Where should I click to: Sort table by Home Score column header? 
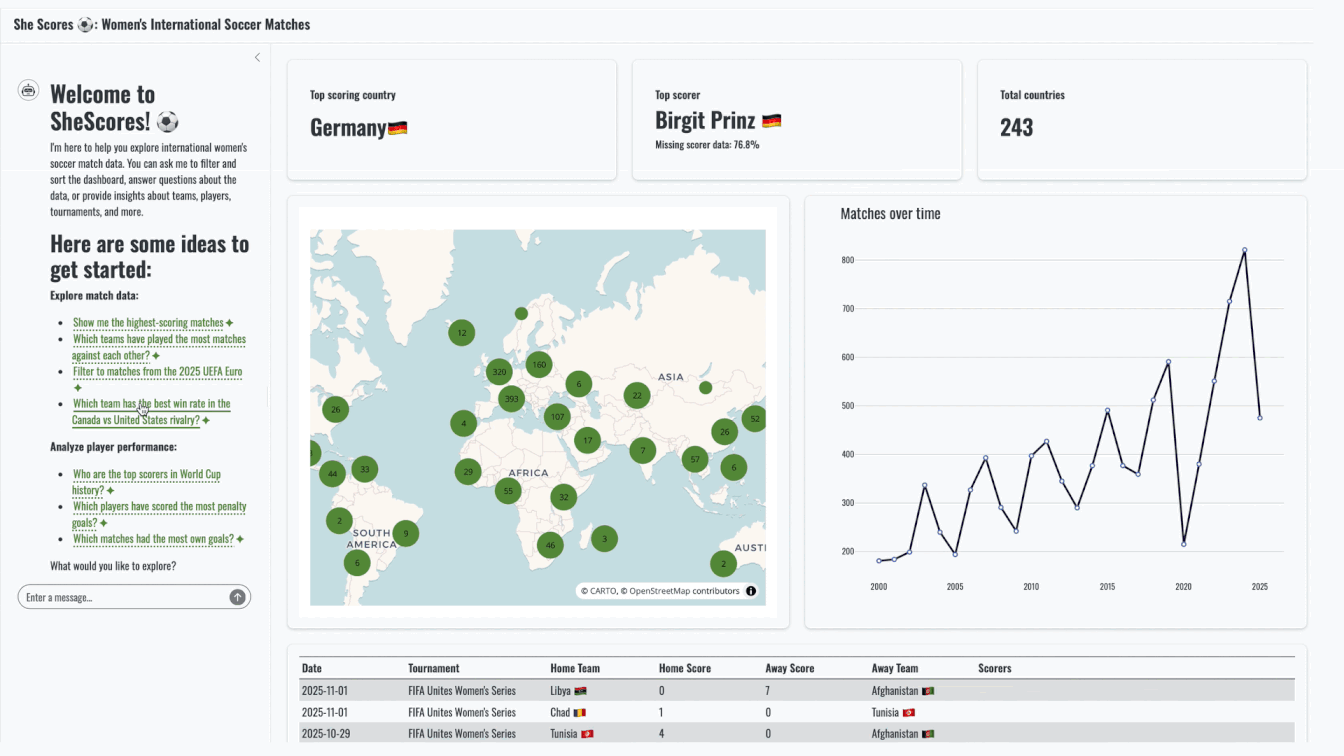684,668
